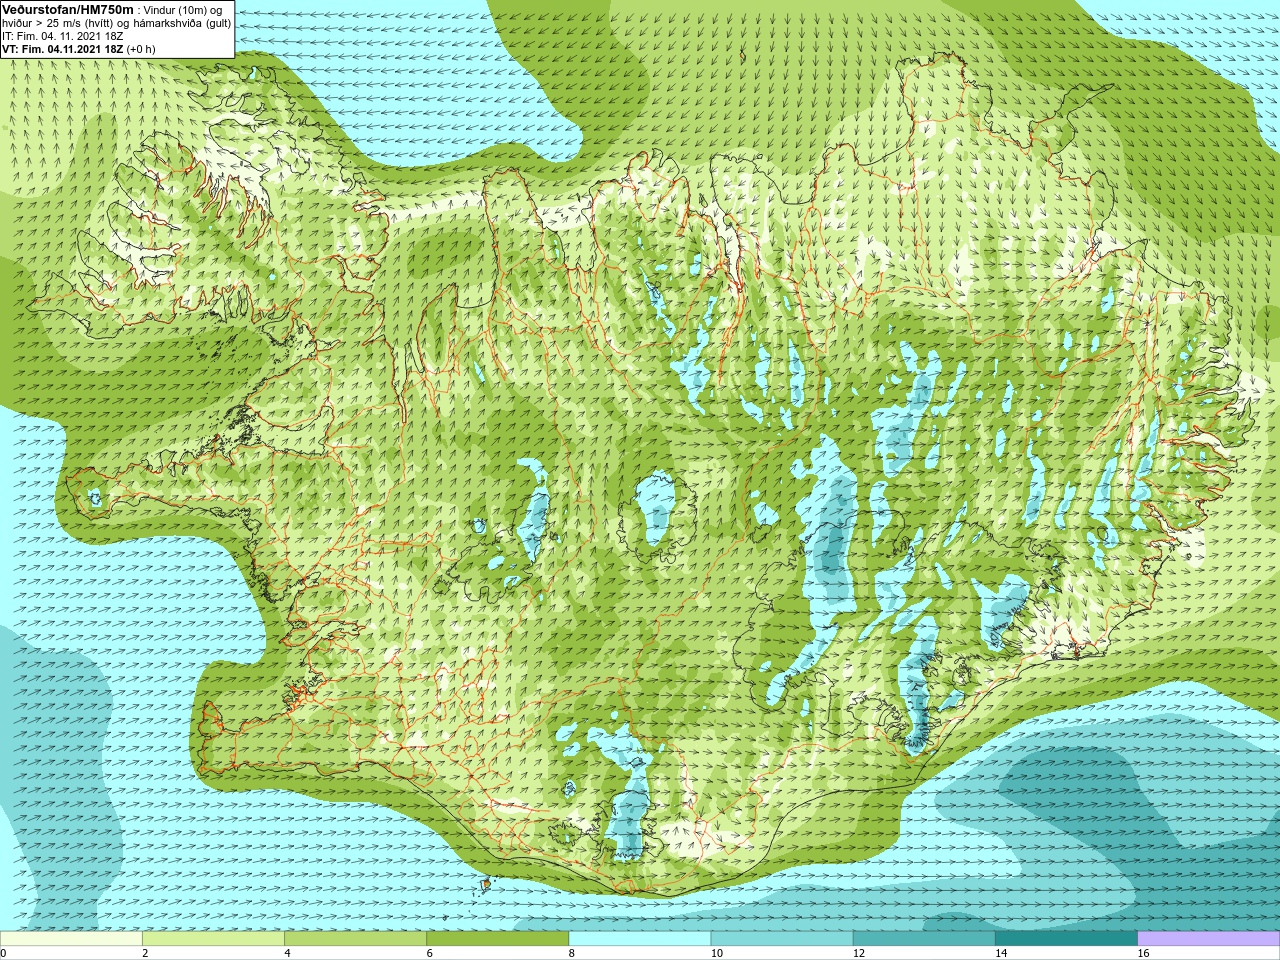Click the legend label '6'
The height and width of the screenshot is (960, 1280).
pyautogui.click(x=430, y=953)
